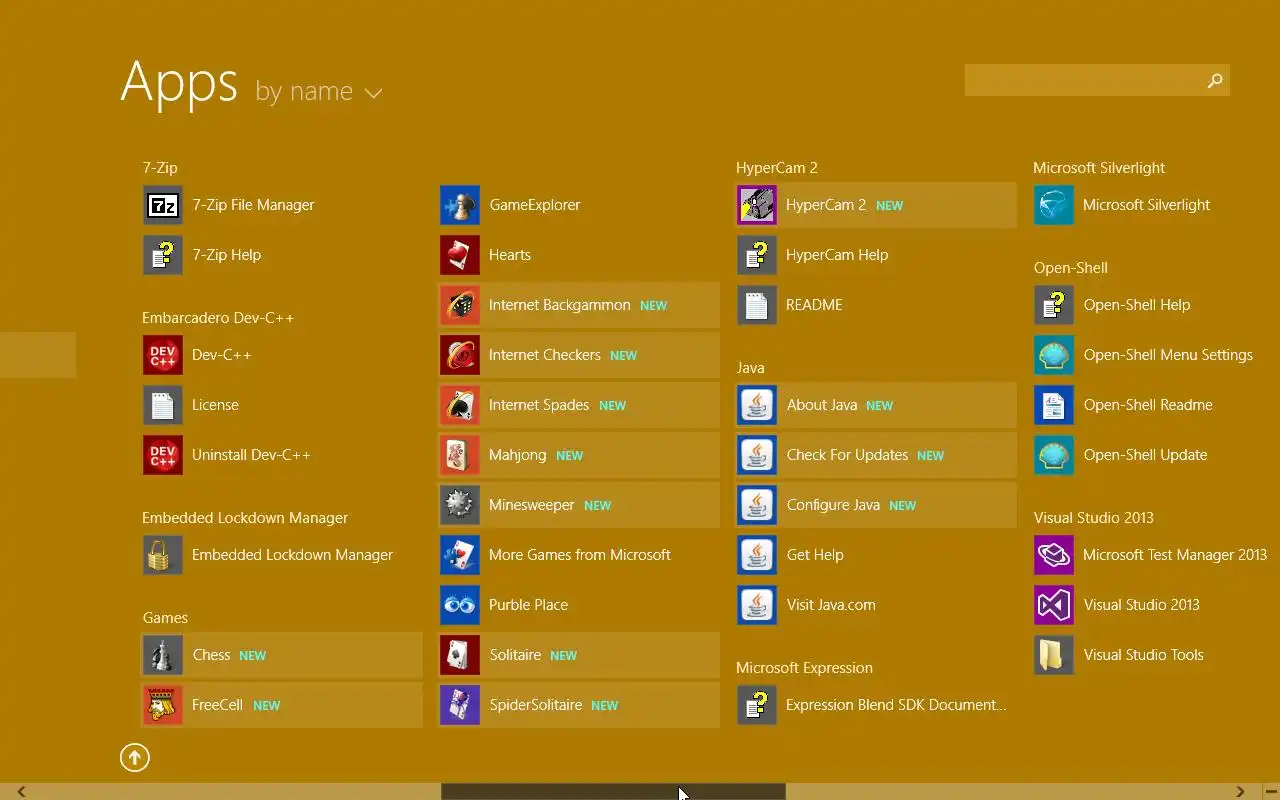Image resolution: width=1280 pixels, height=800 pixels.
Task: Open Open-Shell Menu Settings shell icon
Action: click(1054, 355)
